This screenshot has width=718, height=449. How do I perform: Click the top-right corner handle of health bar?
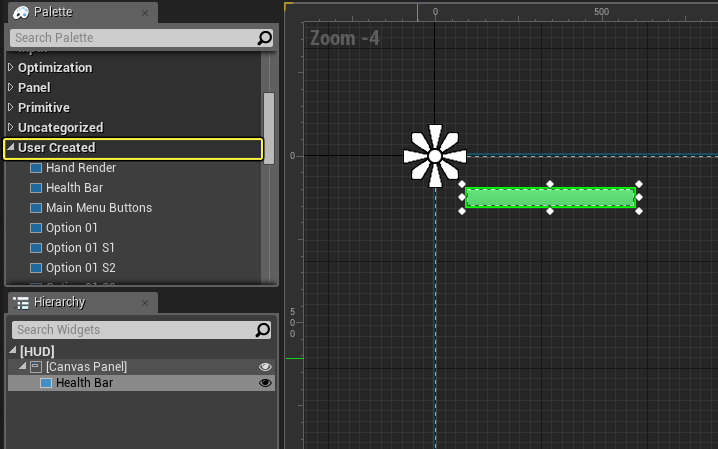point(639,184)
